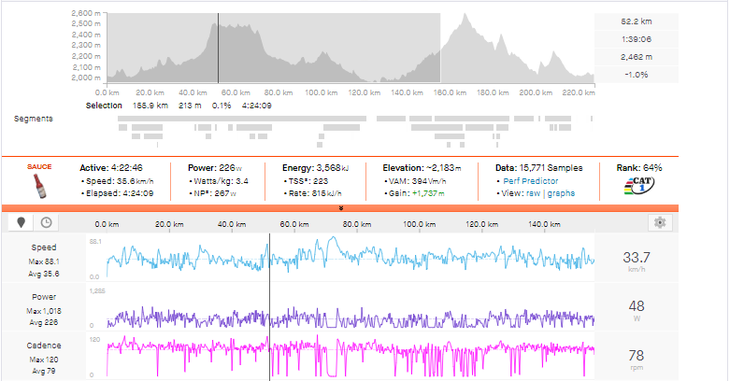Screen dimensions: 730x381
Task: Switch chart axis to distance with pin icon
Action: tap(21, 223)
